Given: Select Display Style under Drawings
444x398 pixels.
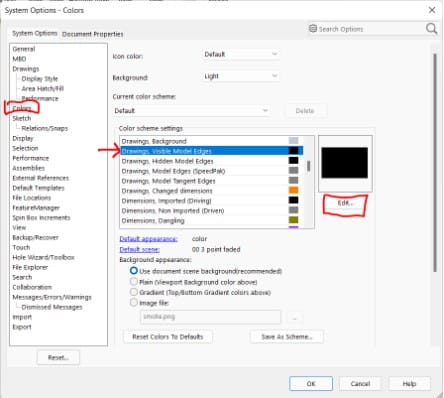Looking at the screenshot, I should [40, 79].
